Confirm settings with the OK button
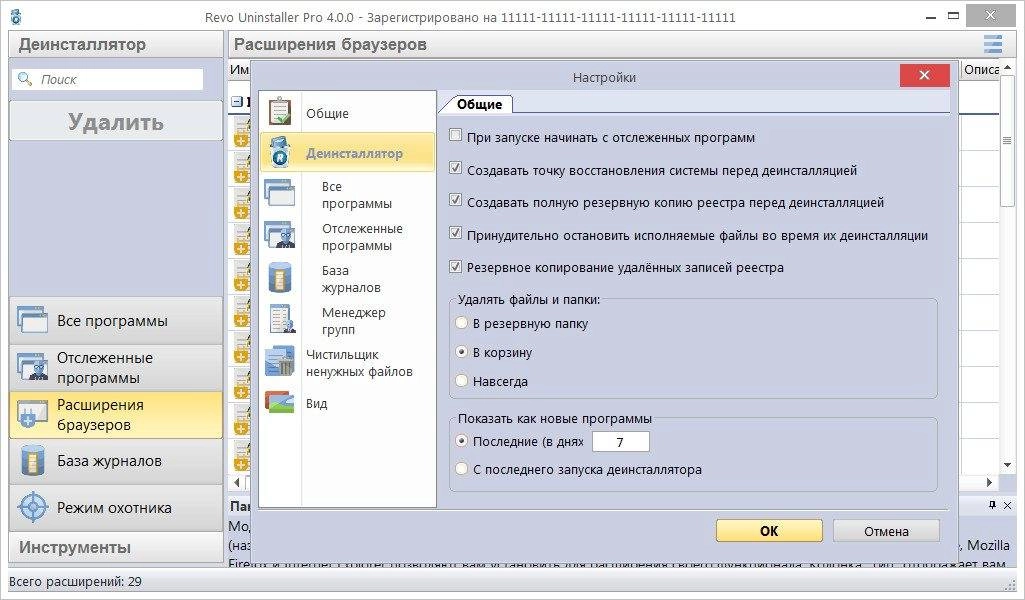1025x600 pixels. point(769,531)
